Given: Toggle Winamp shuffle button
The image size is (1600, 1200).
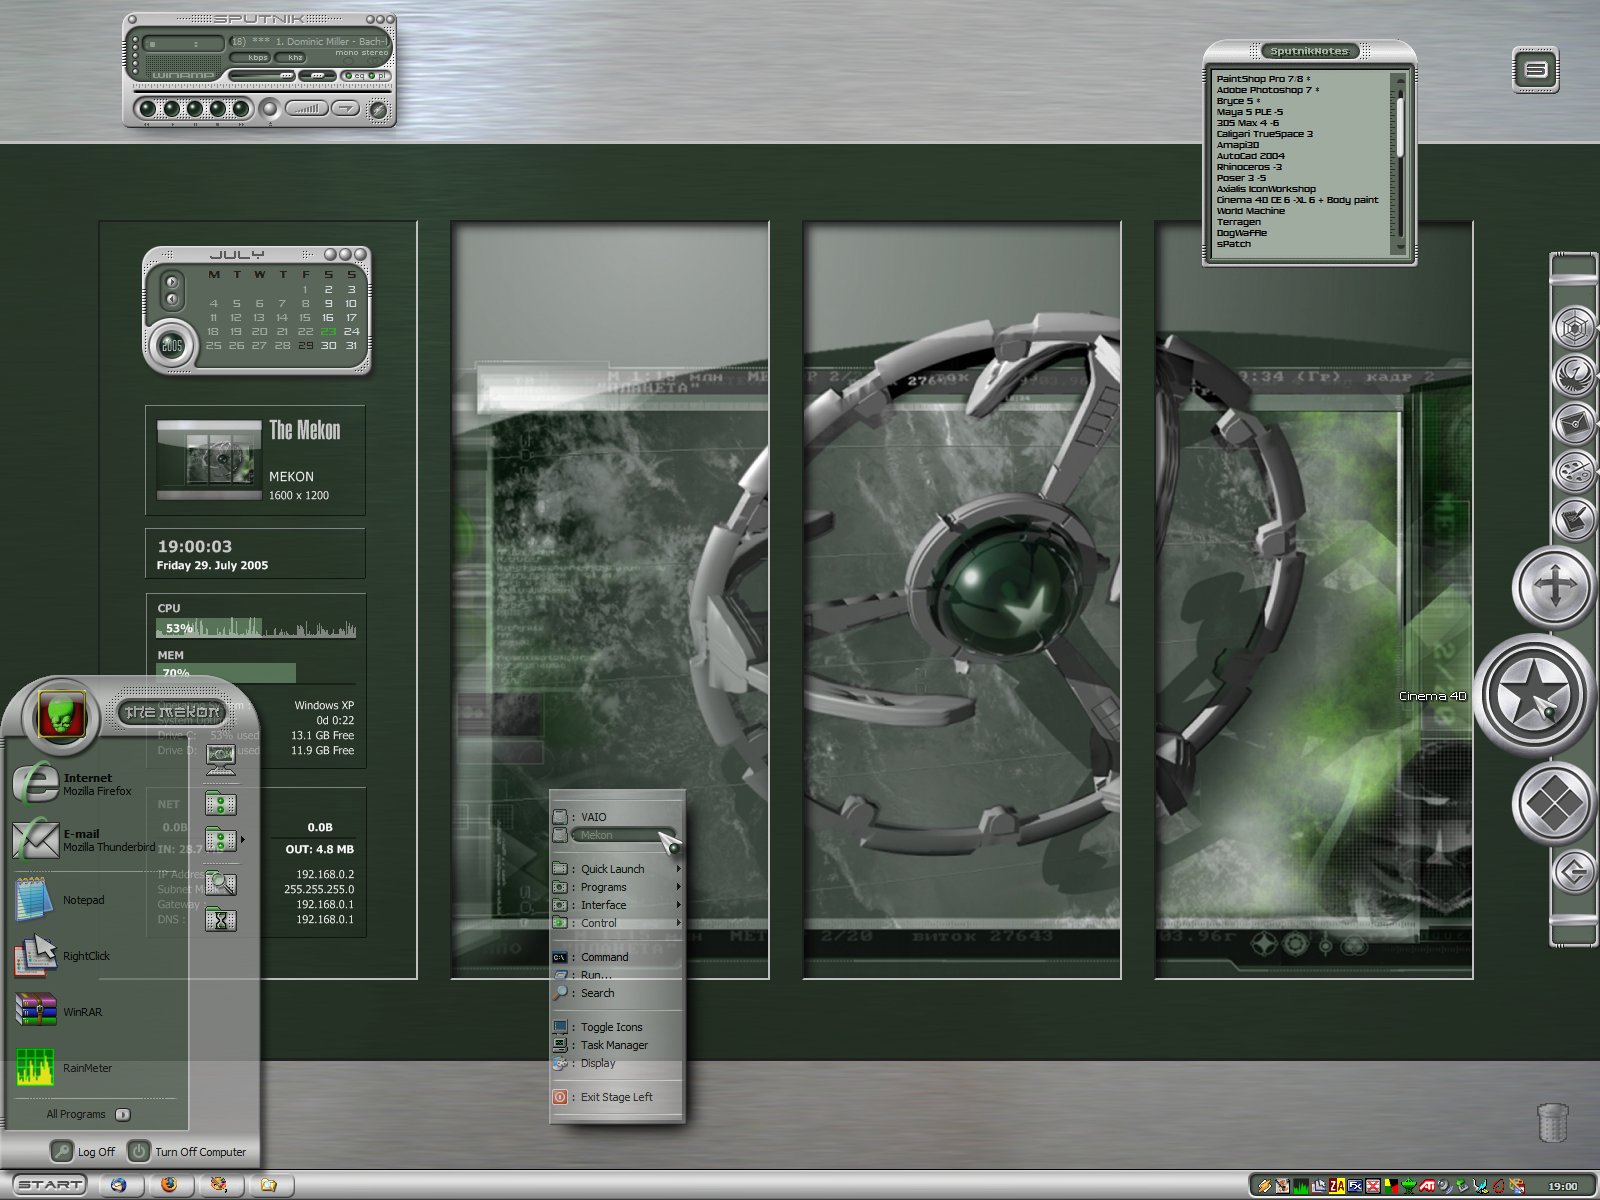Looking at the screenshot, I should point(307,108).
